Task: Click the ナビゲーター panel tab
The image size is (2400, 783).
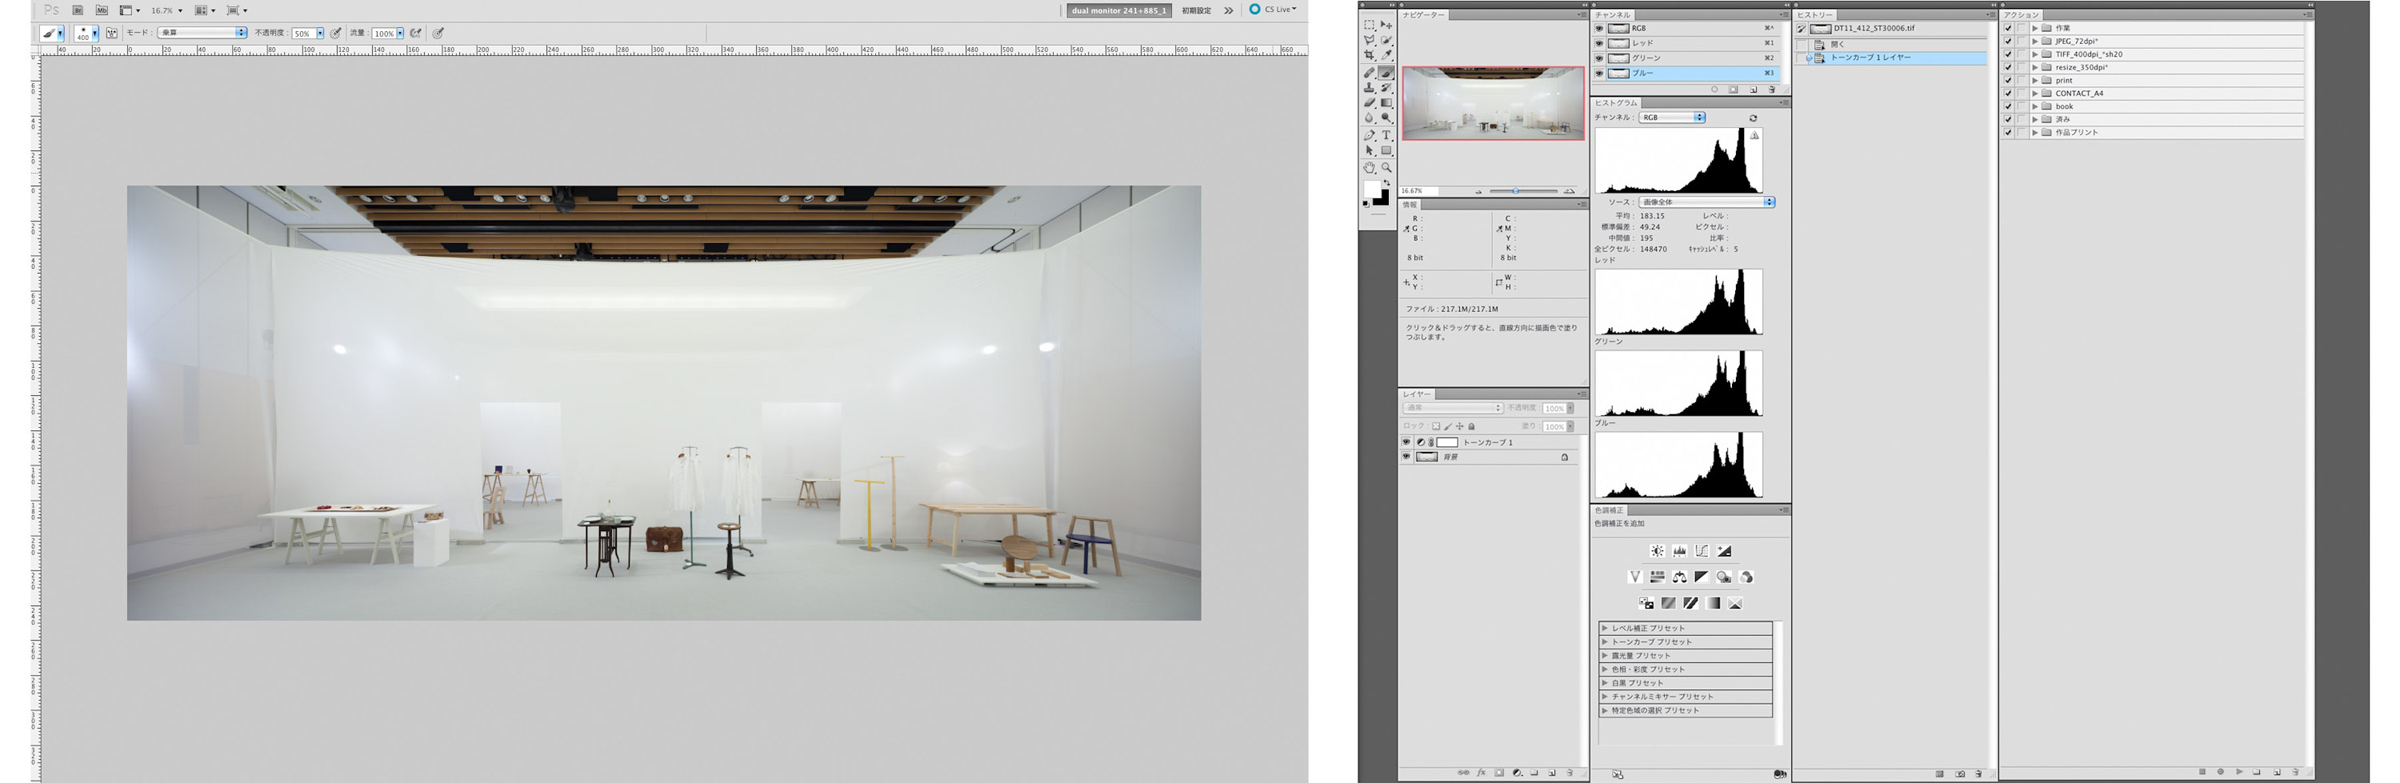Action: pyautogui.click(x=1424, y=15)
